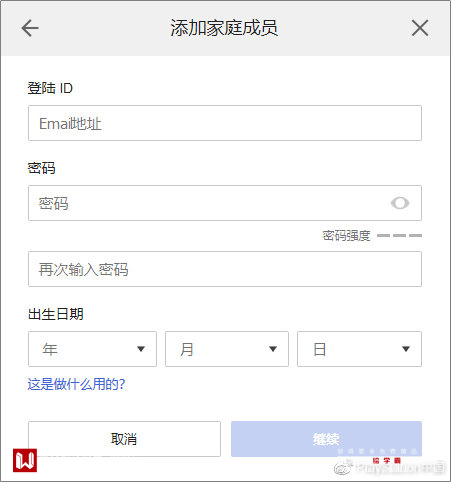Toggle password visibility eye icon

coord(400,203)
